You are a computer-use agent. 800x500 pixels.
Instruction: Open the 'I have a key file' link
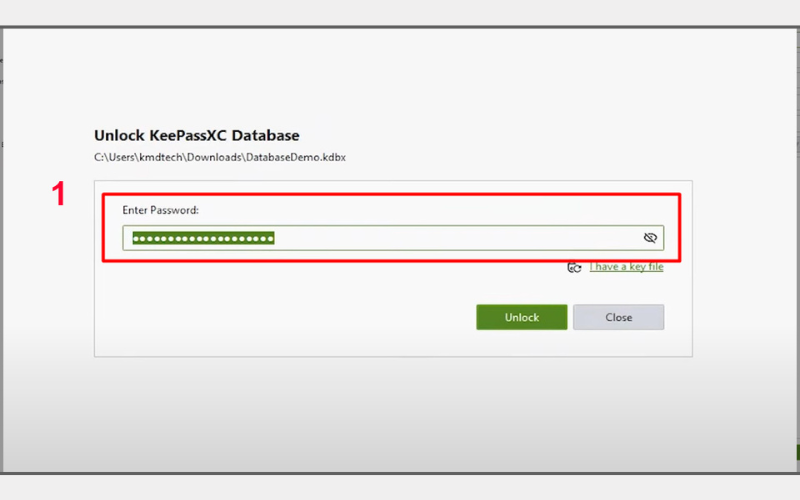click(626, 267)
